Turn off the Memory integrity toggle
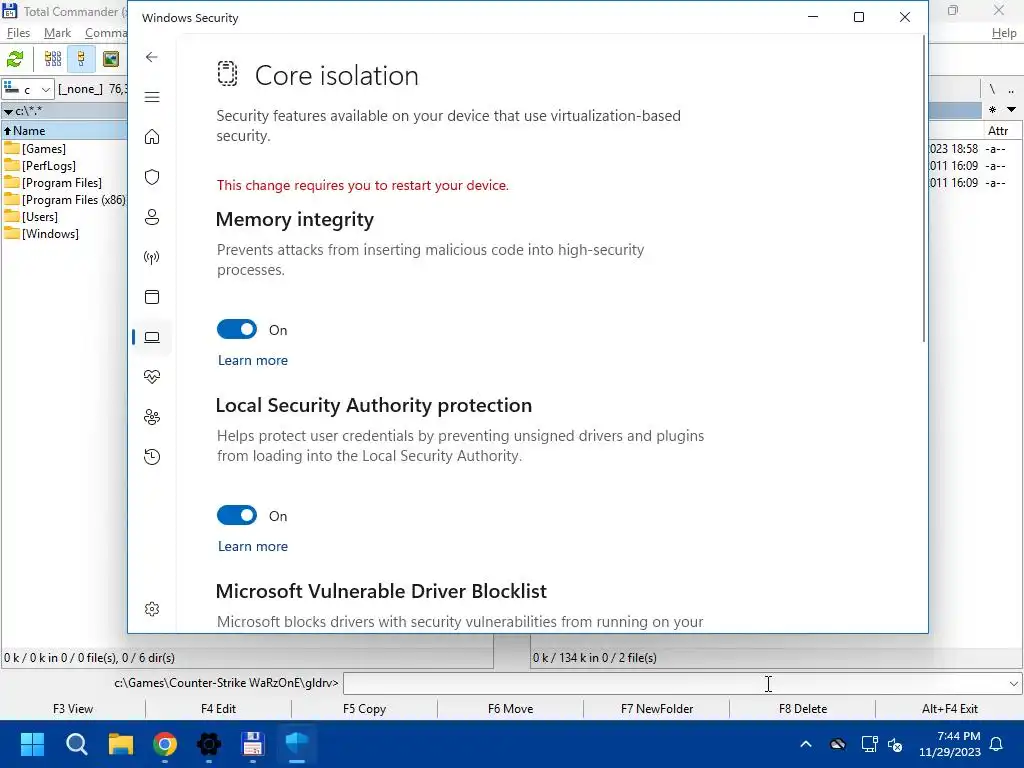The image size is (1024, 768). pos(237,330)
